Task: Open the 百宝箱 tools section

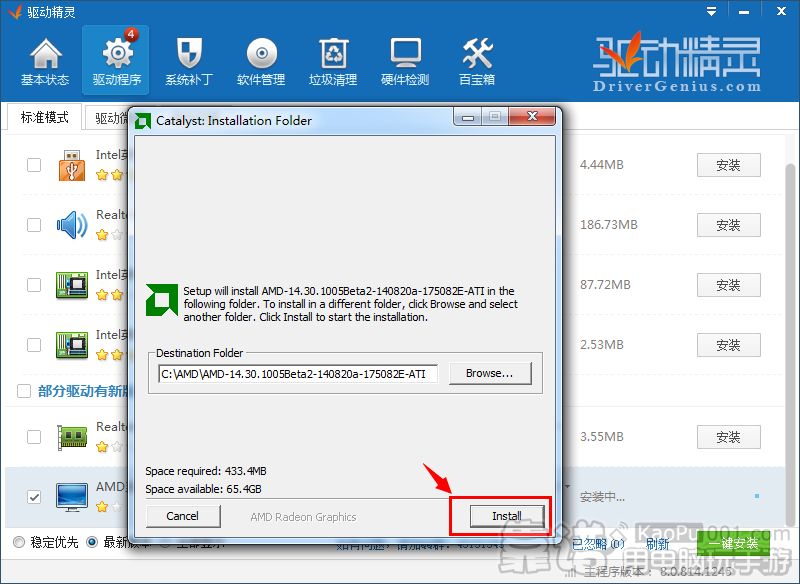Action: coord(477,61)
